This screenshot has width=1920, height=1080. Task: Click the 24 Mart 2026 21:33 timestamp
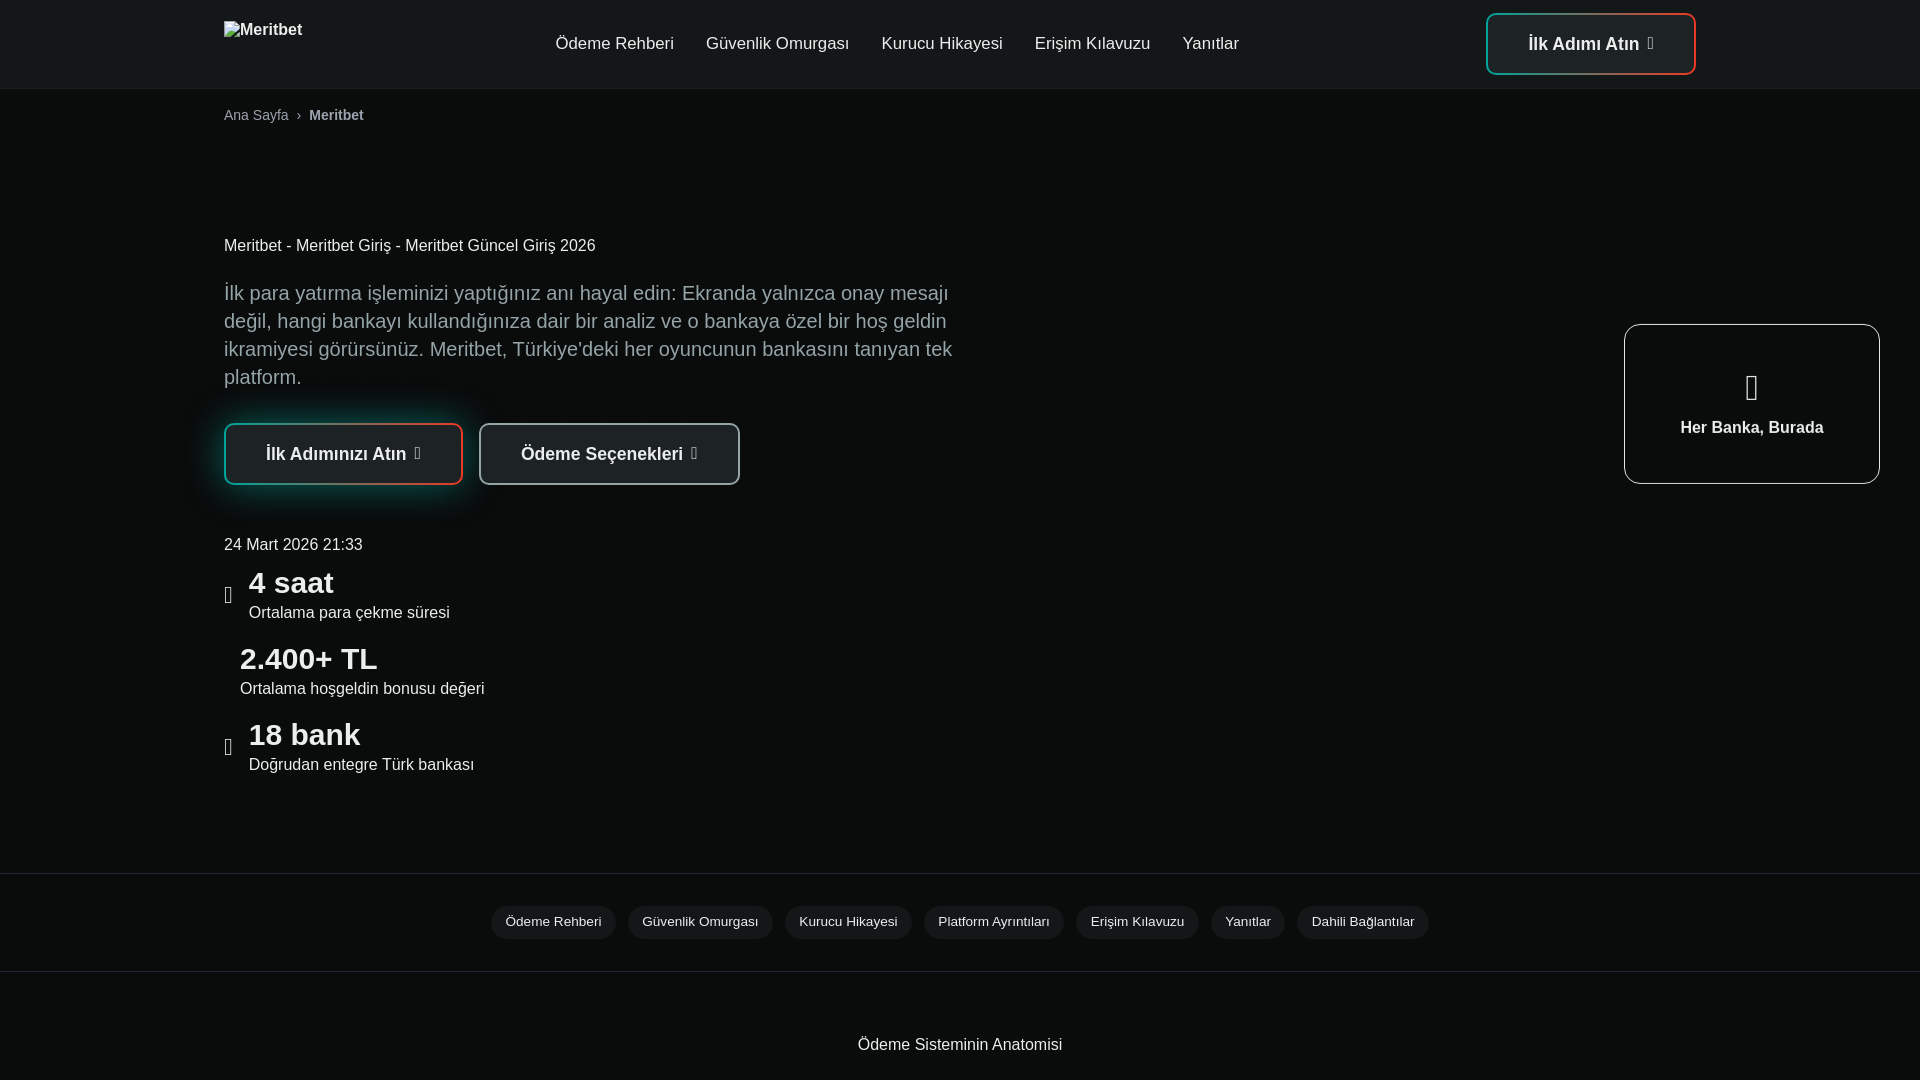(x=293, y=545)
